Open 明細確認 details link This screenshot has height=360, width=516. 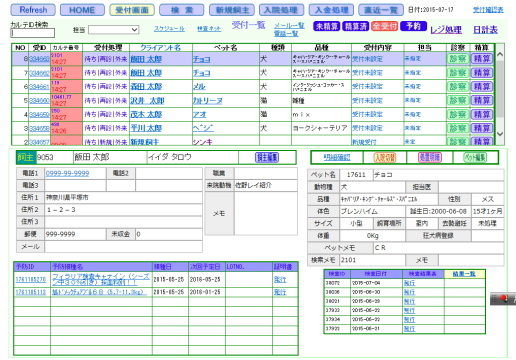pos(337,157)
